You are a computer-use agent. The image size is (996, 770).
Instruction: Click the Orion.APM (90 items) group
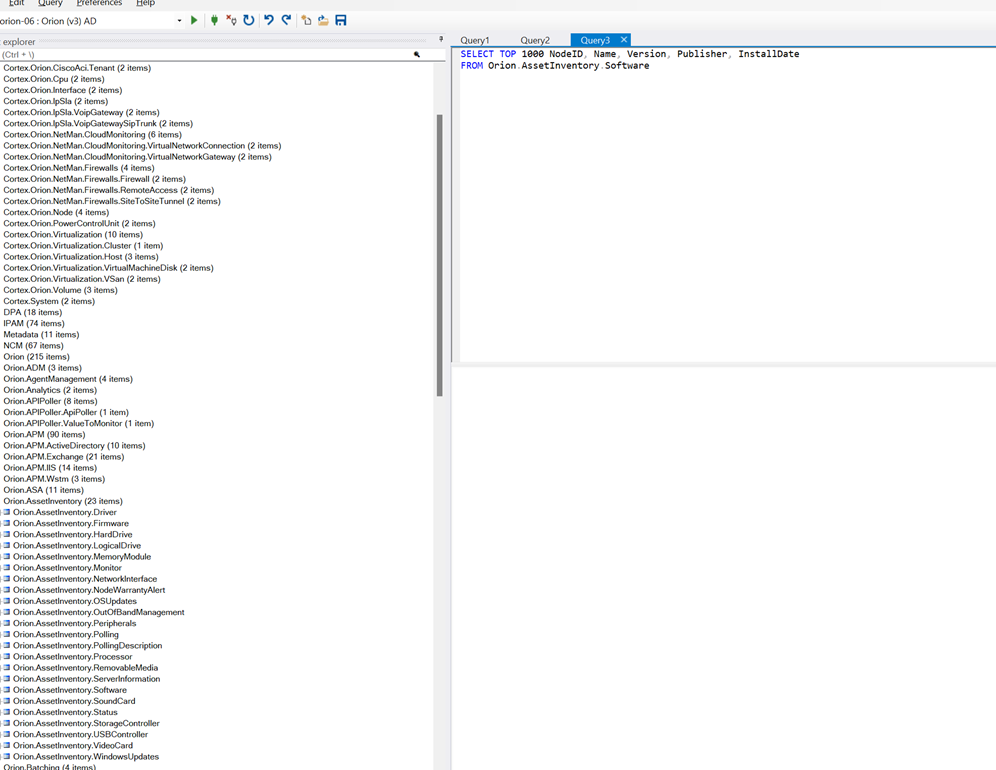coord(44,435)
